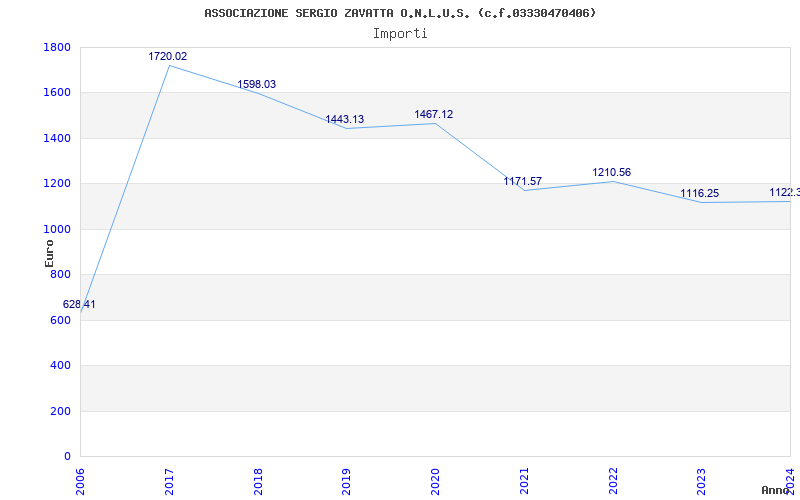Select the data label 1210.56
Viewport: 800px width, 500px height.
point(611,173)
